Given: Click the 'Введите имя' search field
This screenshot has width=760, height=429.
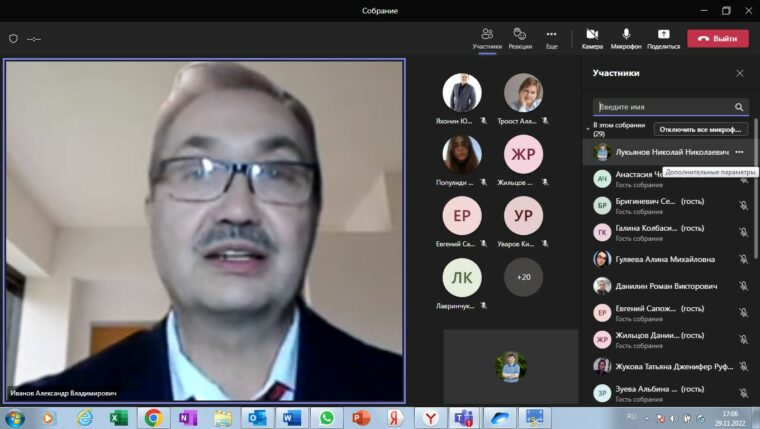Looking at the screenshot, I should click(x=662, y=107).
